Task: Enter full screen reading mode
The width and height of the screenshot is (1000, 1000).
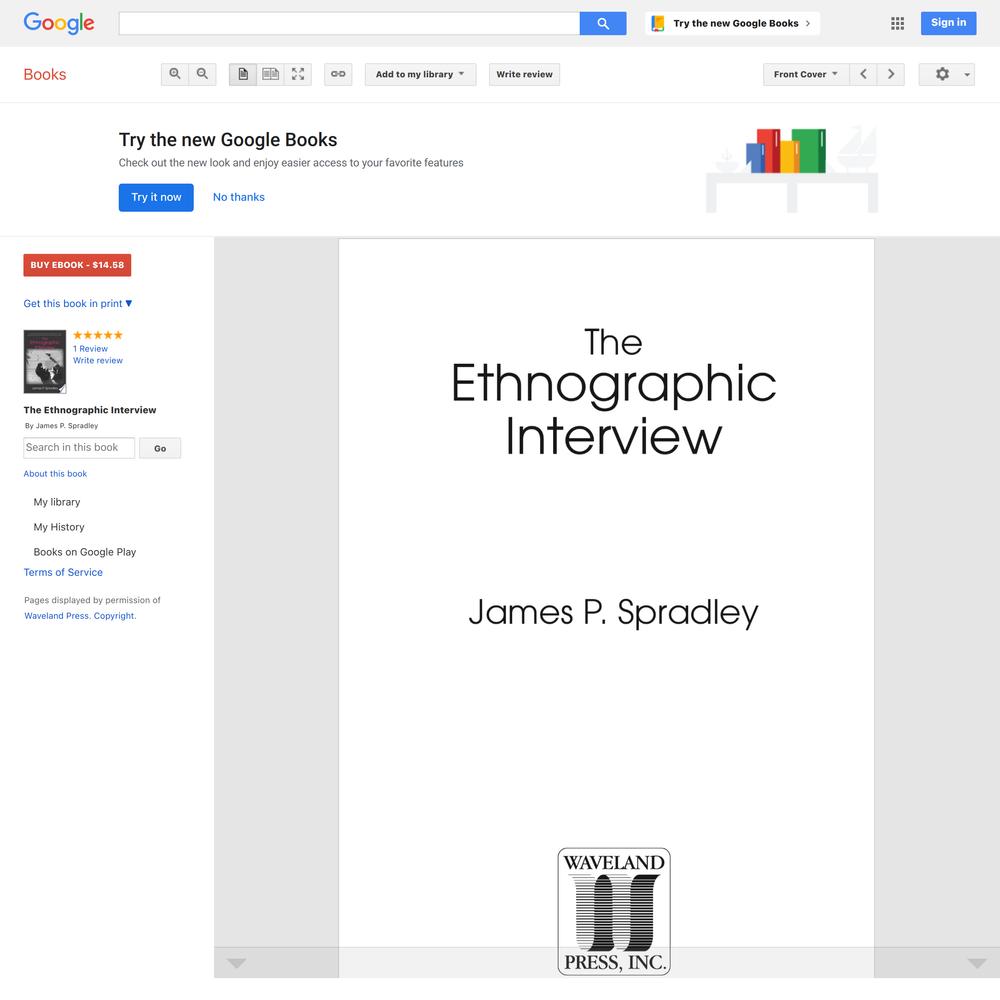Action: 298,74
